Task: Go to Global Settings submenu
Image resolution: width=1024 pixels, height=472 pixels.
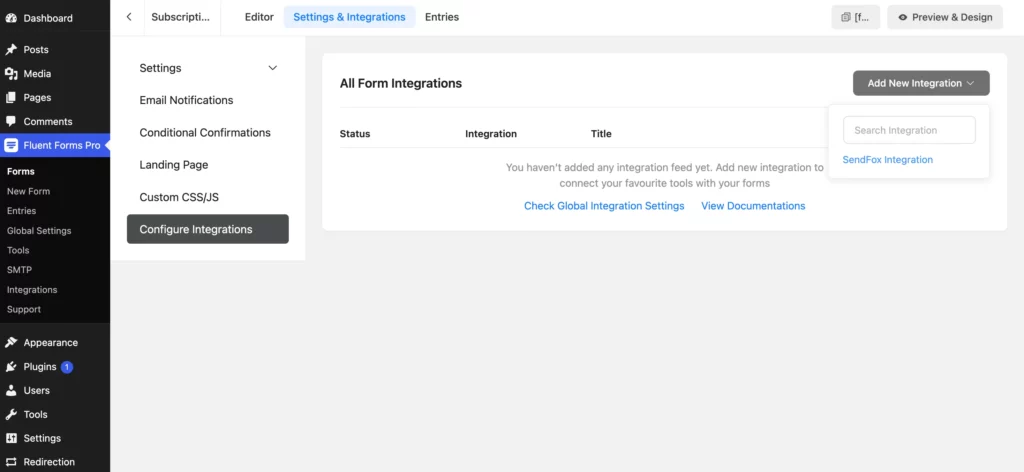Action: tap(39, 230)
